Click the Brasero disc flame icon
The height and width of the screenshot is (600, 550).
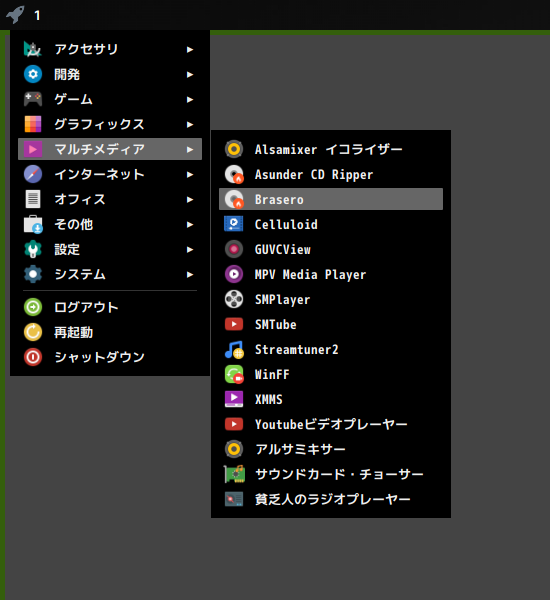pyautogui.click(x=234, y=199)
